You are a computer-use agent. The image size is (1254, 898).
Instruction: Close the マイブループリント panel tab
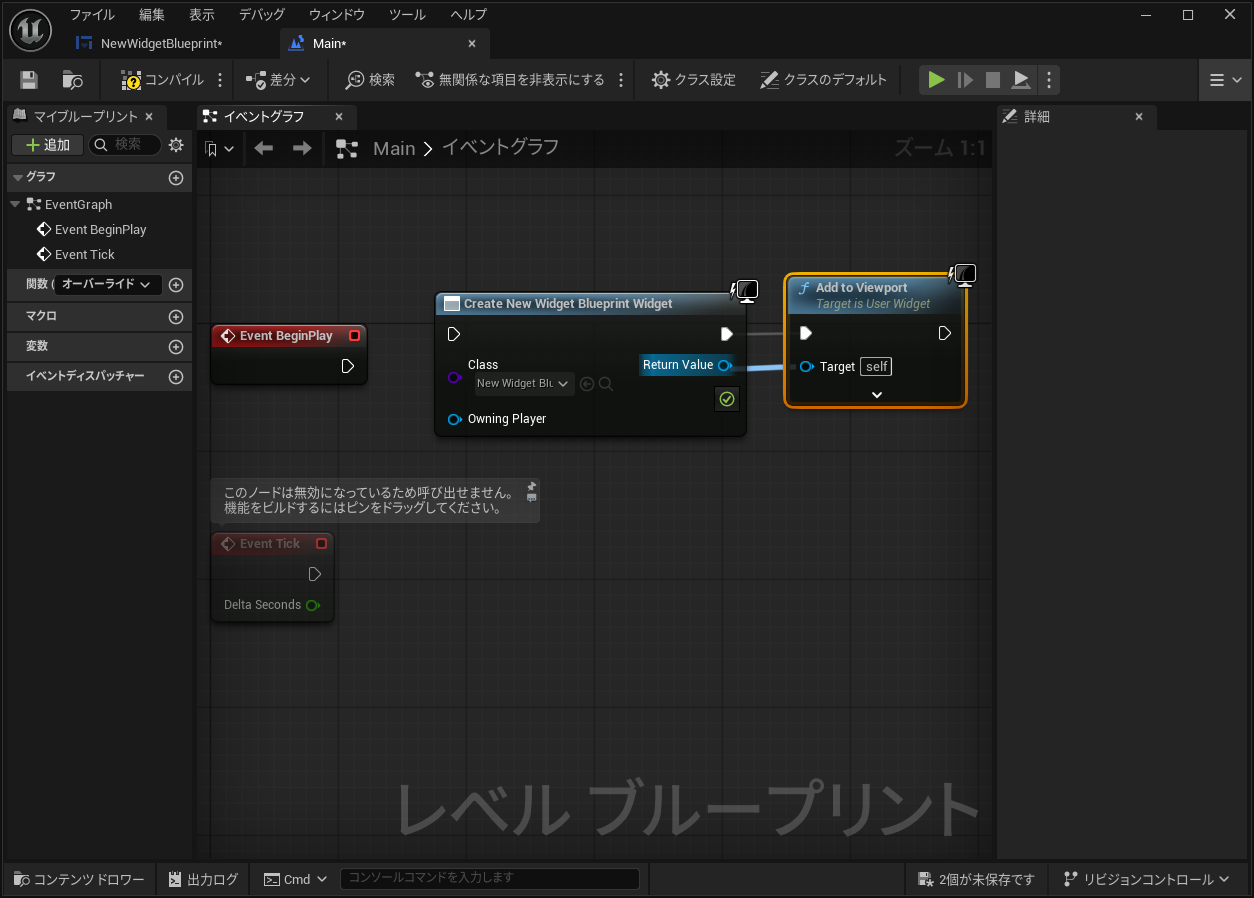coord(149,117)
